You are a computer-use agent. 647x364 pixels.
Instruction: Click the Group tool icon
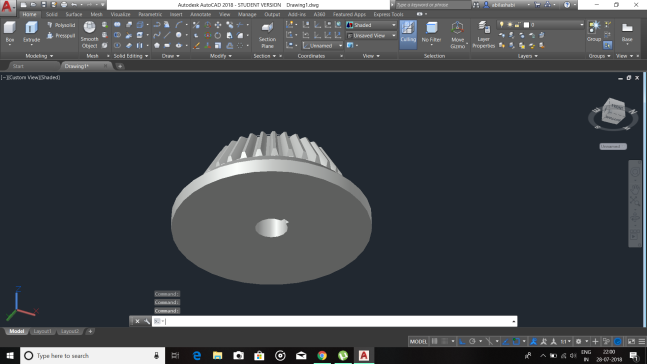594,31
